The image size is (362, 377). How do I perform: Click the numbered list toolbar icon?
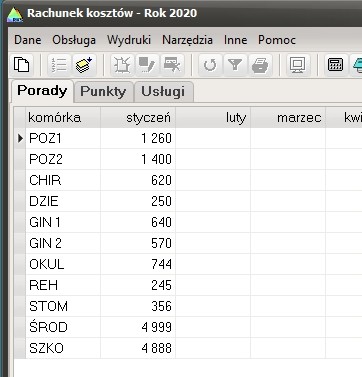(59, 65)
